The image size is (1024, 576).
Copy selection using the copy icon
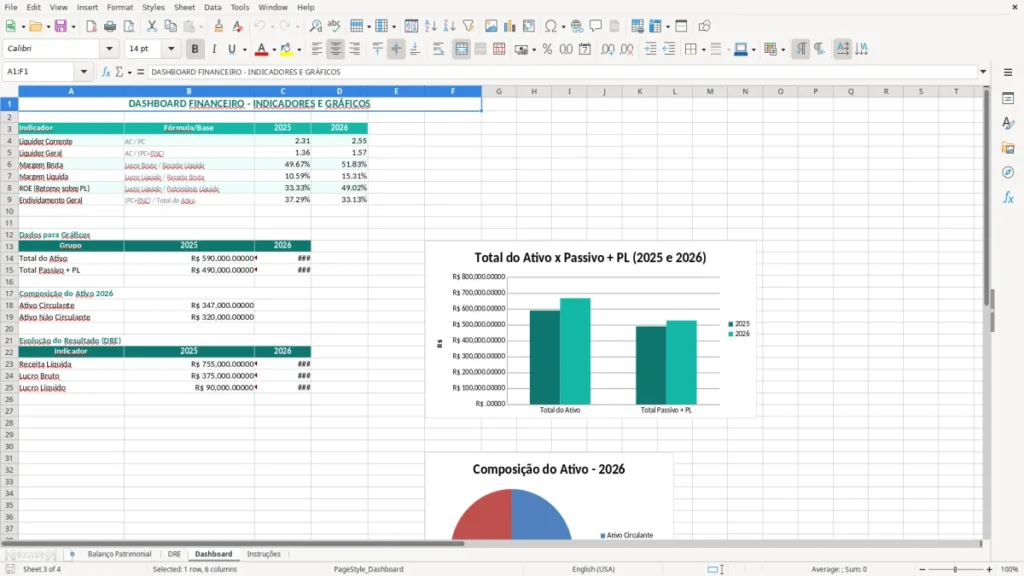pos(170,26)
